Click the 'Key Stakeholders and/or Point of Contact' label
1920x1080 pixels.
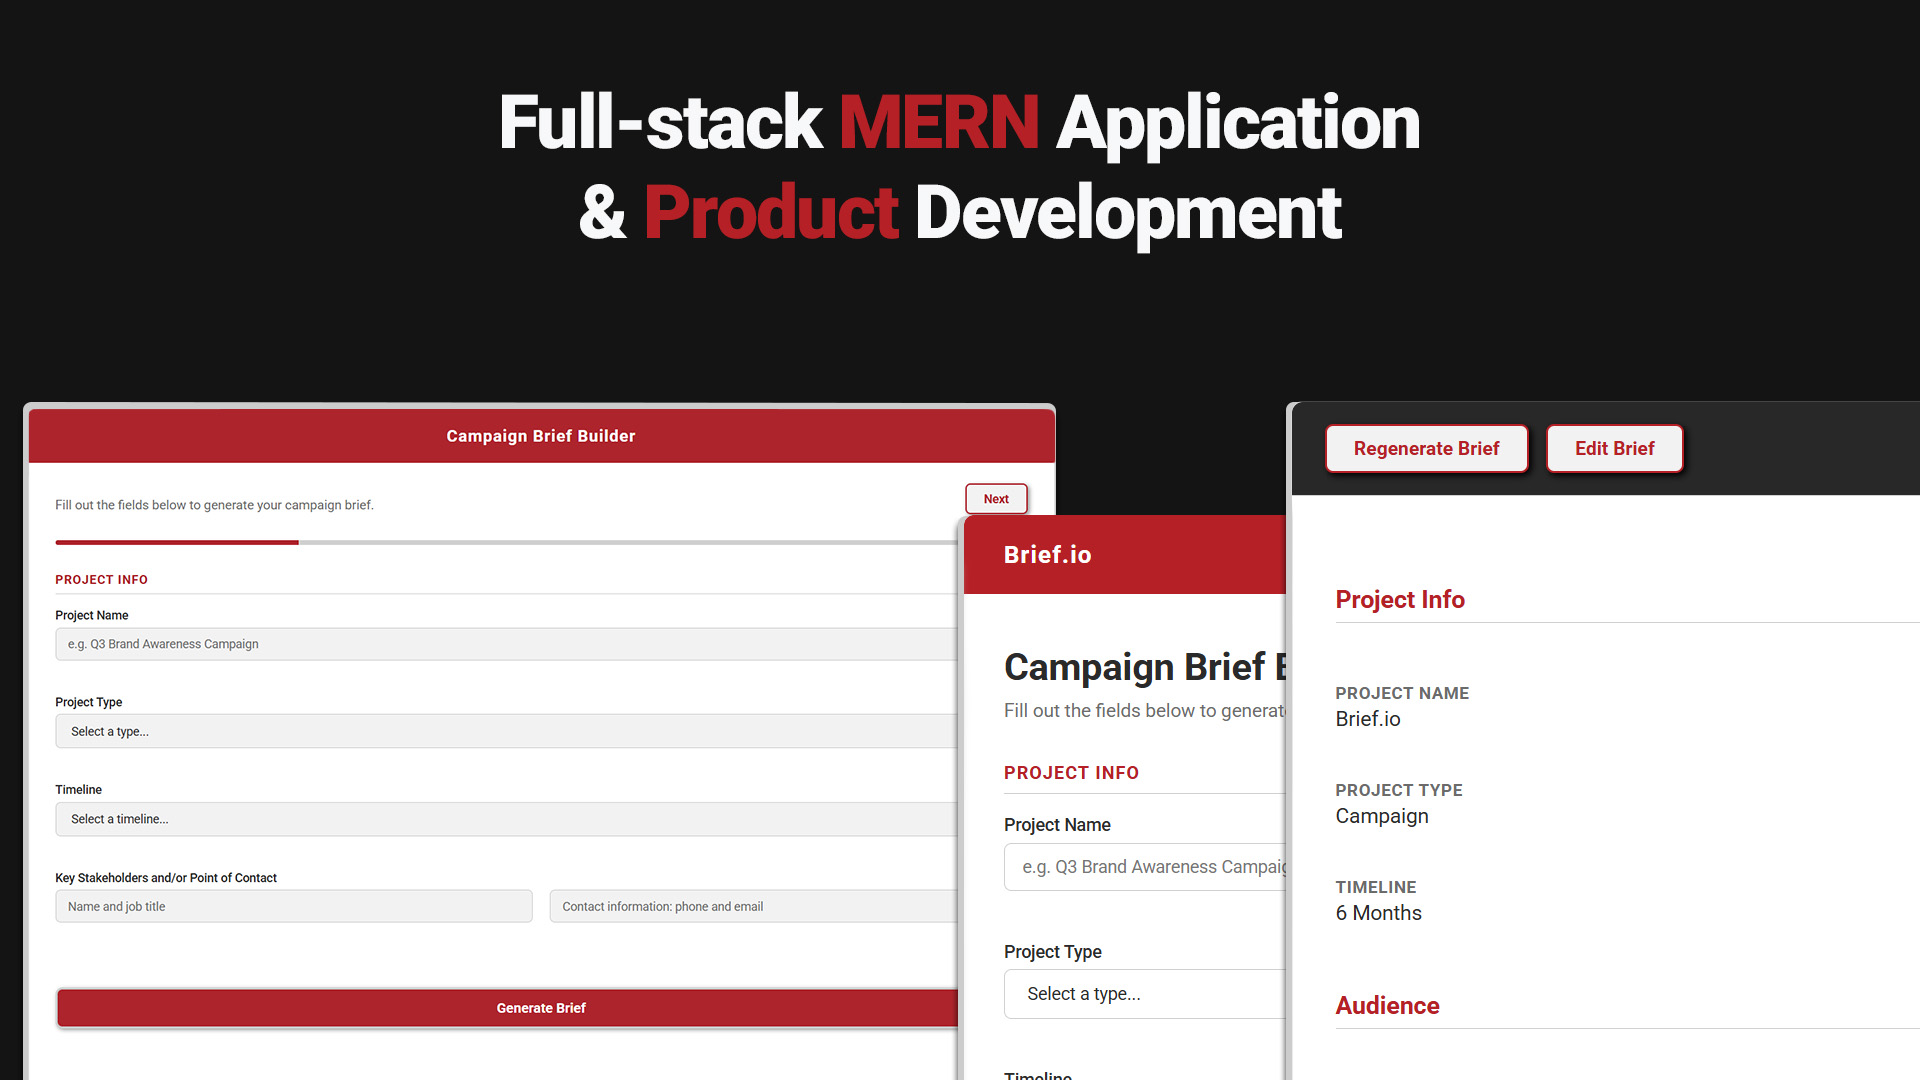pos(166,878)
